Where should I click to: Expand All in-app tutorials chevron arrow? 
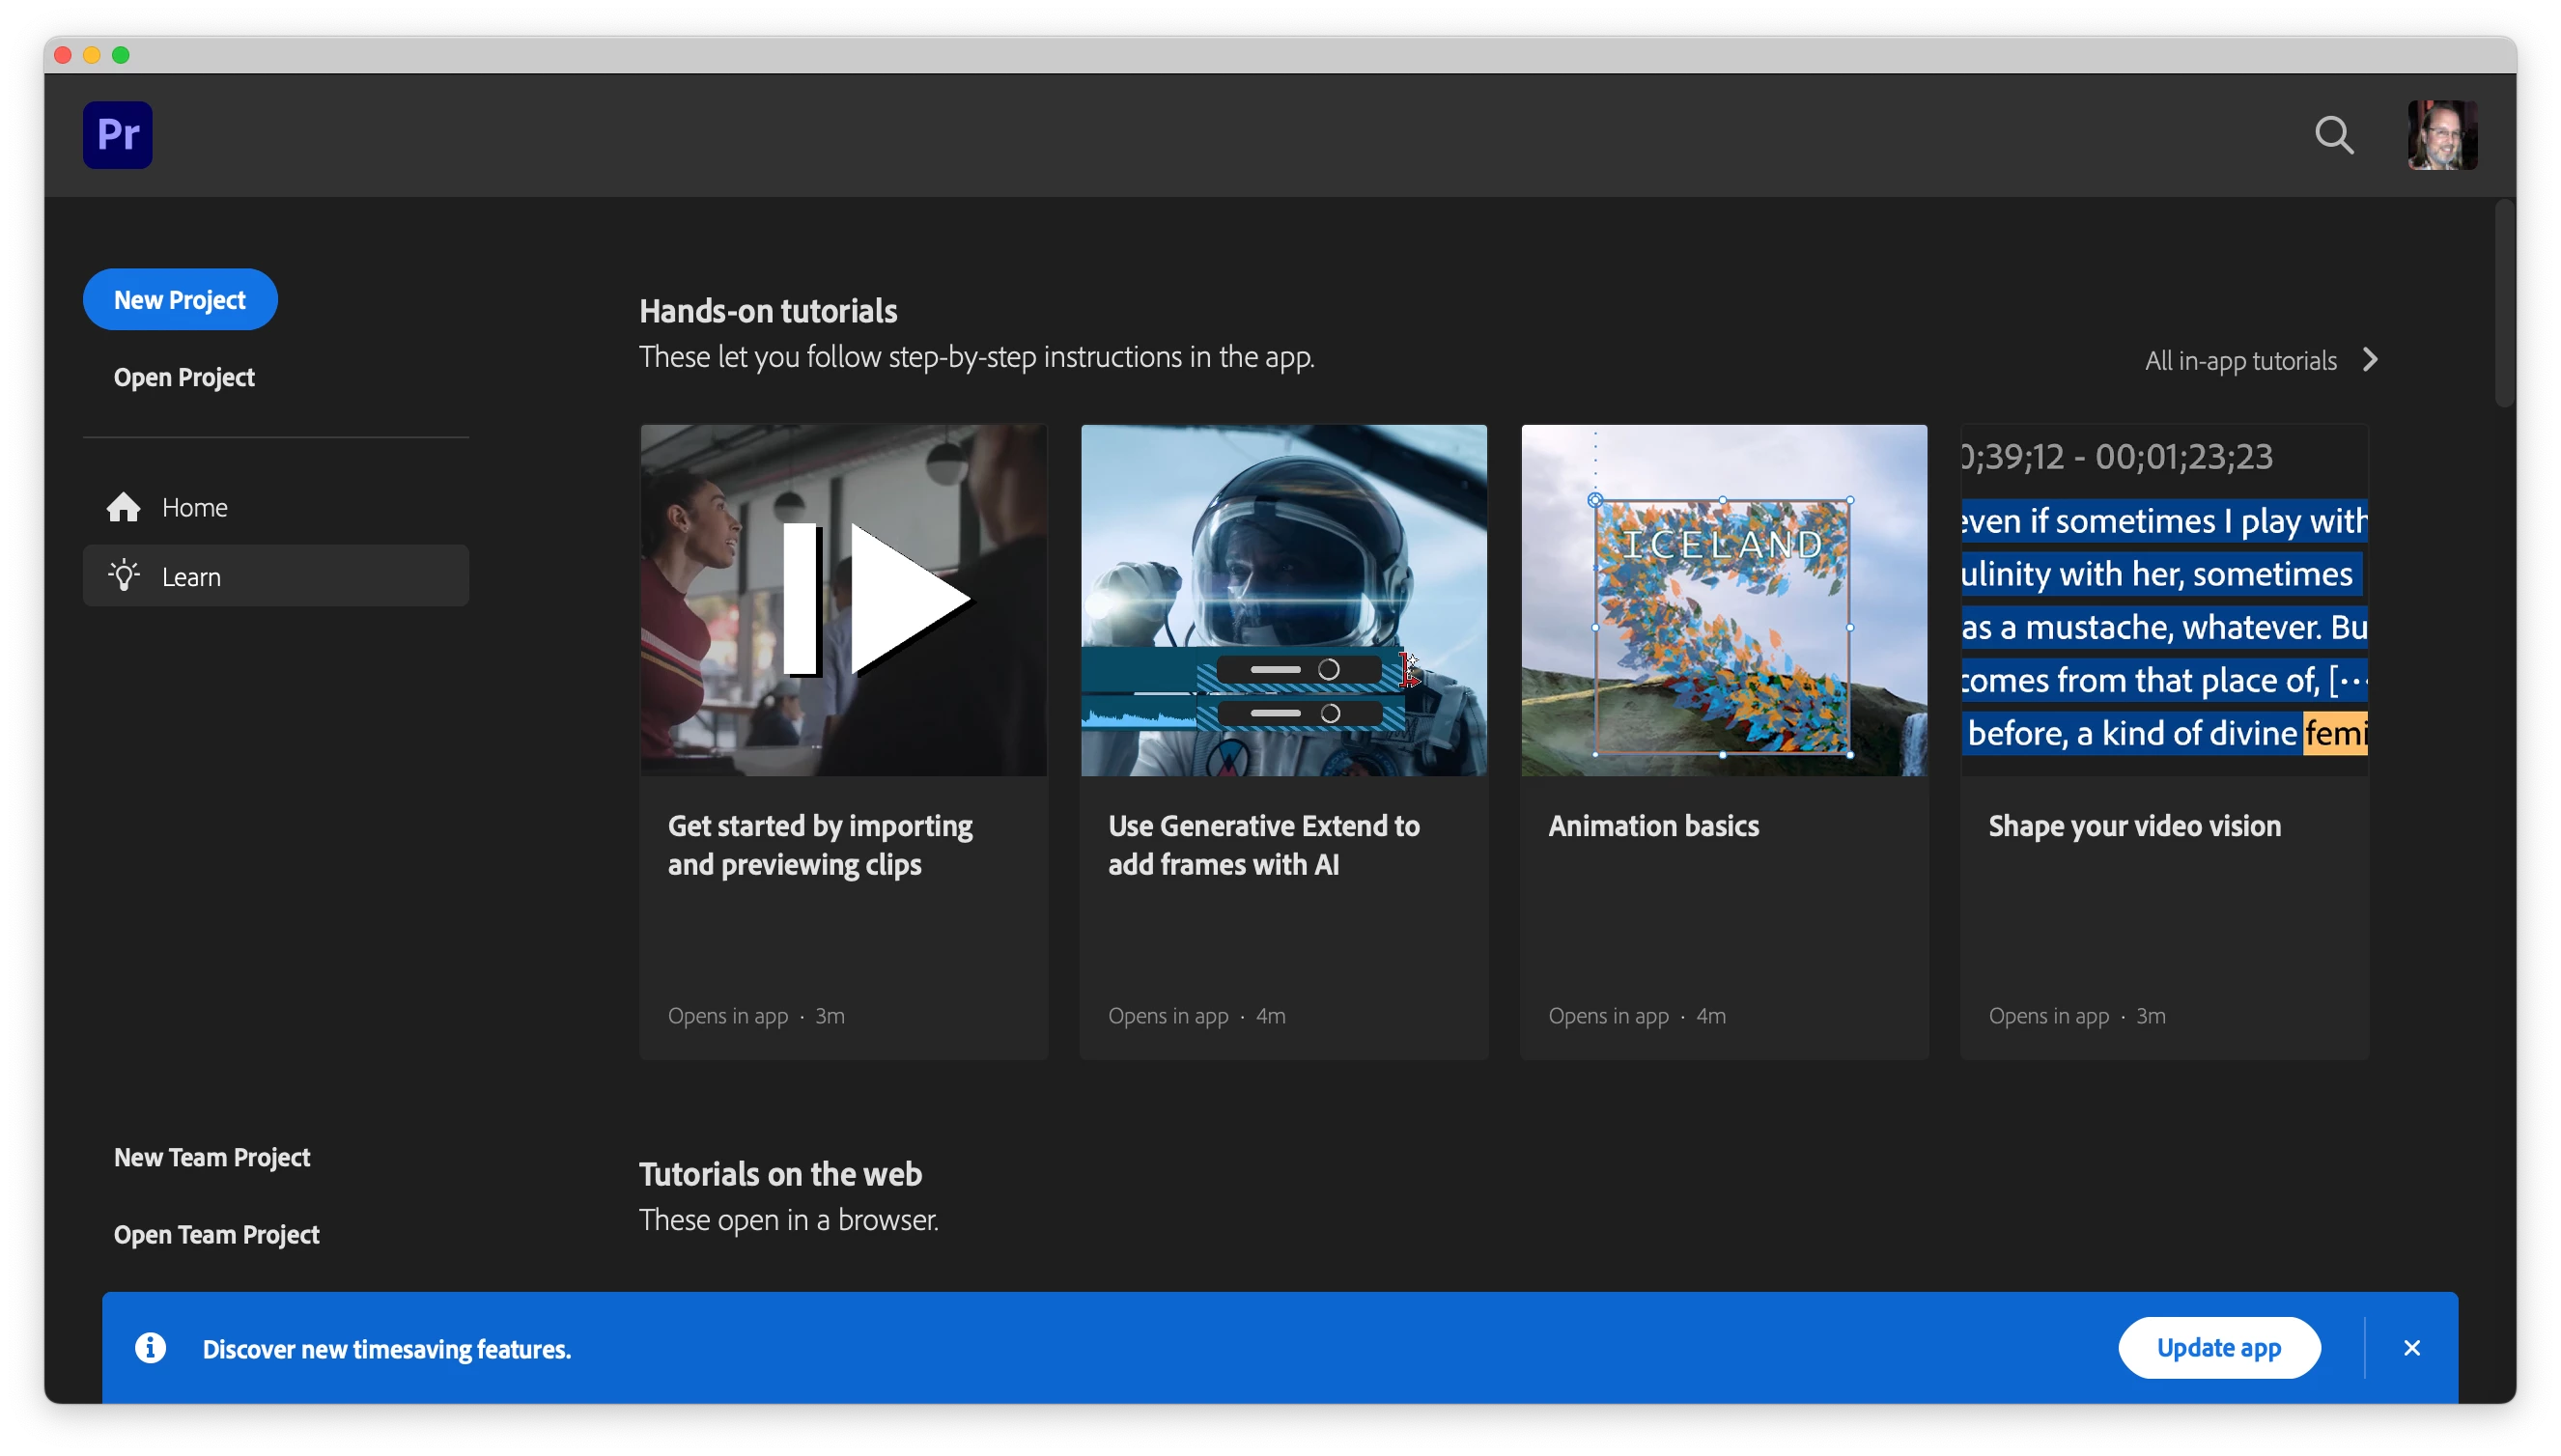click(2369, 360)
